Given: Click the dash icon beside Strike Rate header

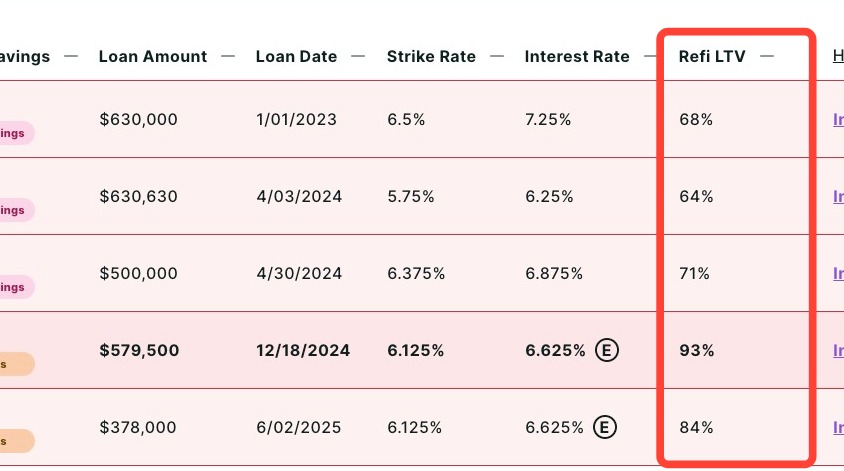Looking at the screenshot, I should pyautogui.click(x=497, y=57).
